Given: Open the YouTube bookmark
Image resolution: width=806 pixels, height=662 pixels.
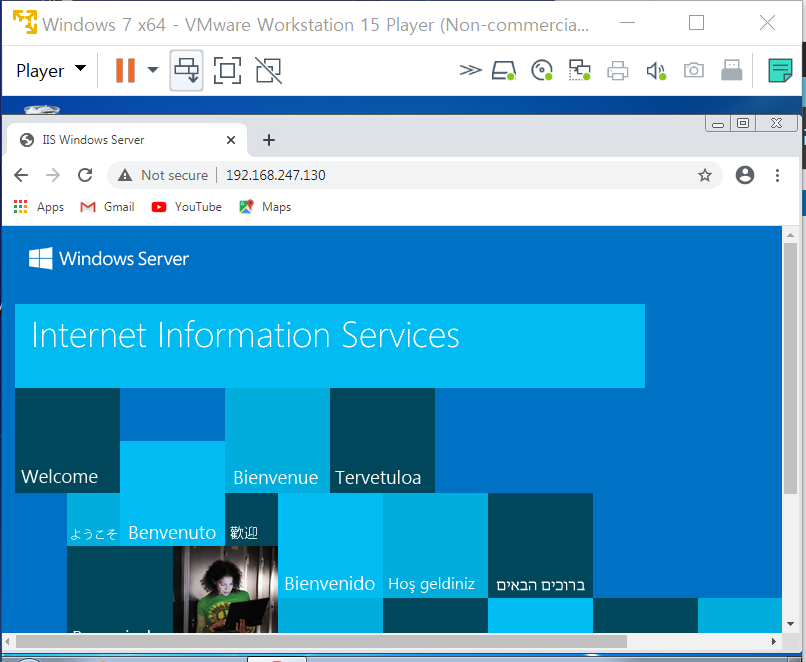Looking at the screenshot, I should (x=187, y=207).
